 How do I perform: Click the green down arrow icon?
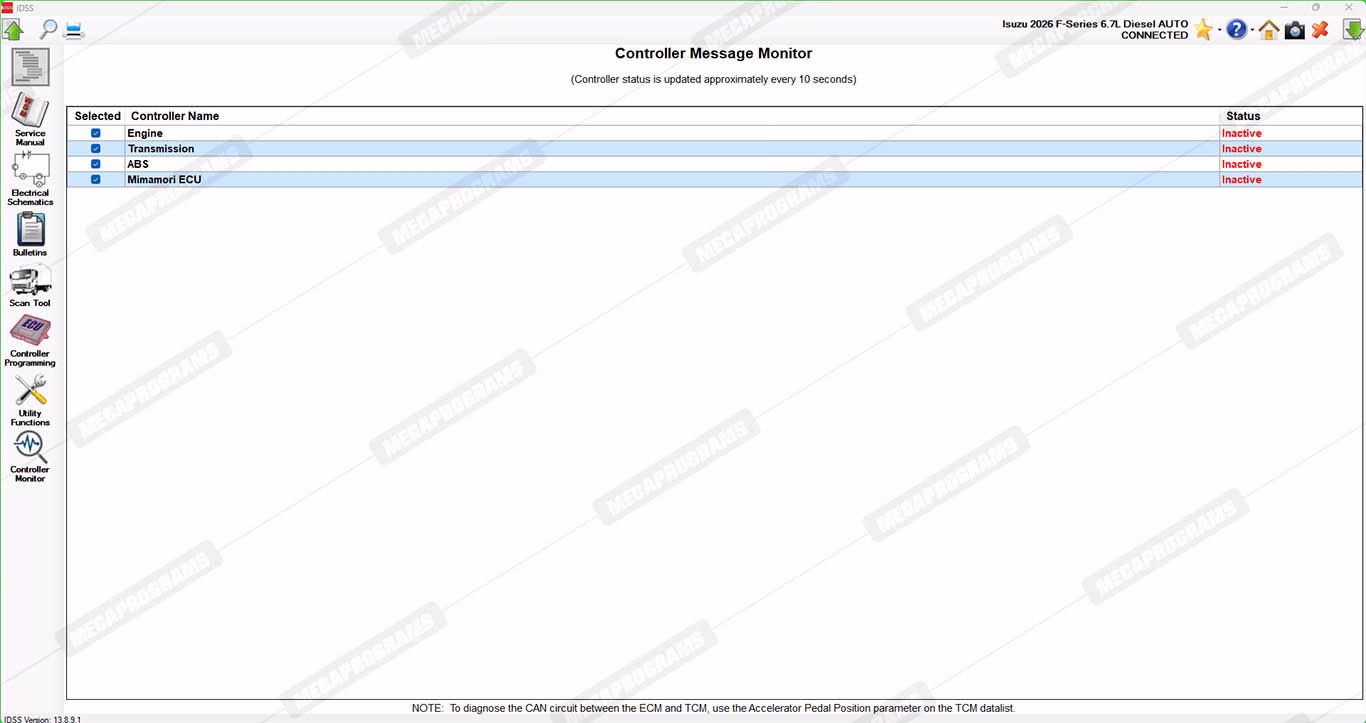tap(1353, 30)
